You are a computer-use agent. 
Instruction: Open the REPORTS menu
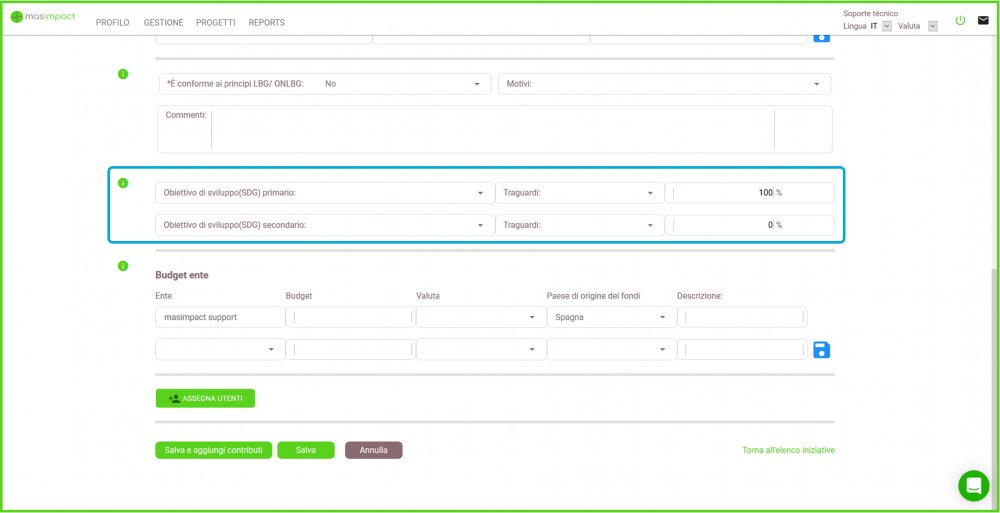click(266, 23)
